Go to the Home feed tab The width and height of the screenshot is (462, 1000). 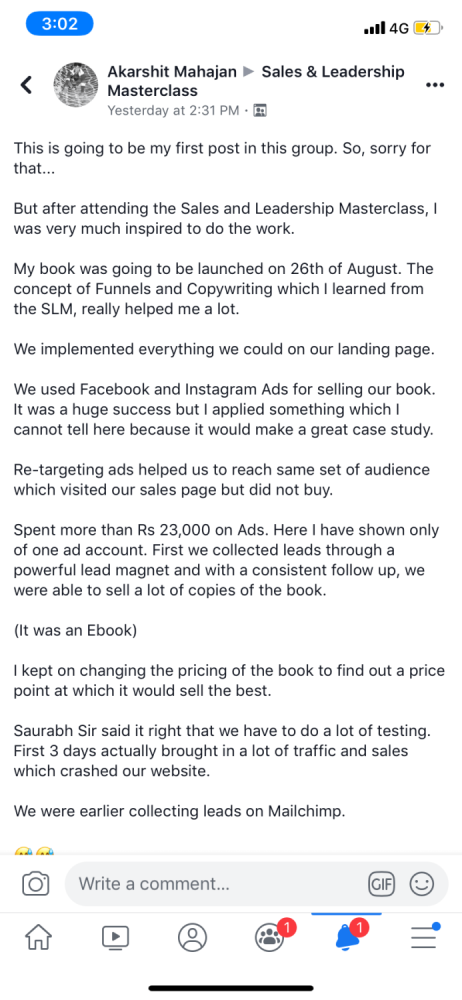[39, 937]
